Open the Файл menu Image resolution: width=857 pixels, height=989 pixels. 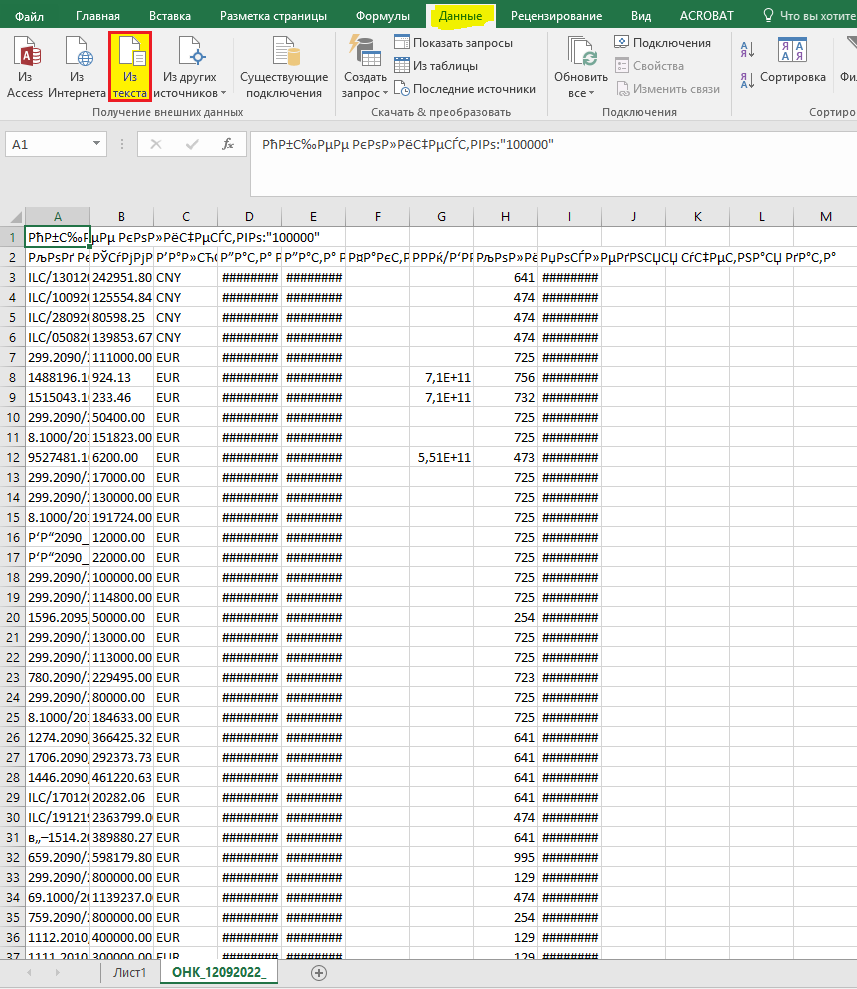(x=30, y=16)
